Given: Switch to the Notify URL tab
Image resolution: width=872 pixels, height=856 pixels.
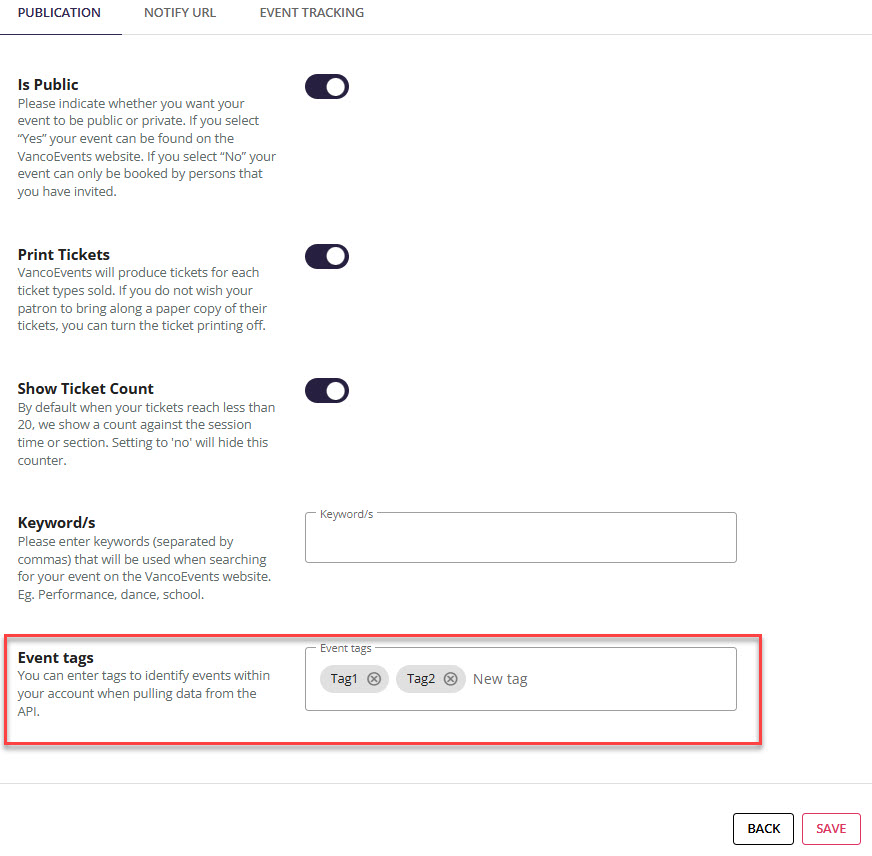Looking at the screenshot, I should coord(180,13).
